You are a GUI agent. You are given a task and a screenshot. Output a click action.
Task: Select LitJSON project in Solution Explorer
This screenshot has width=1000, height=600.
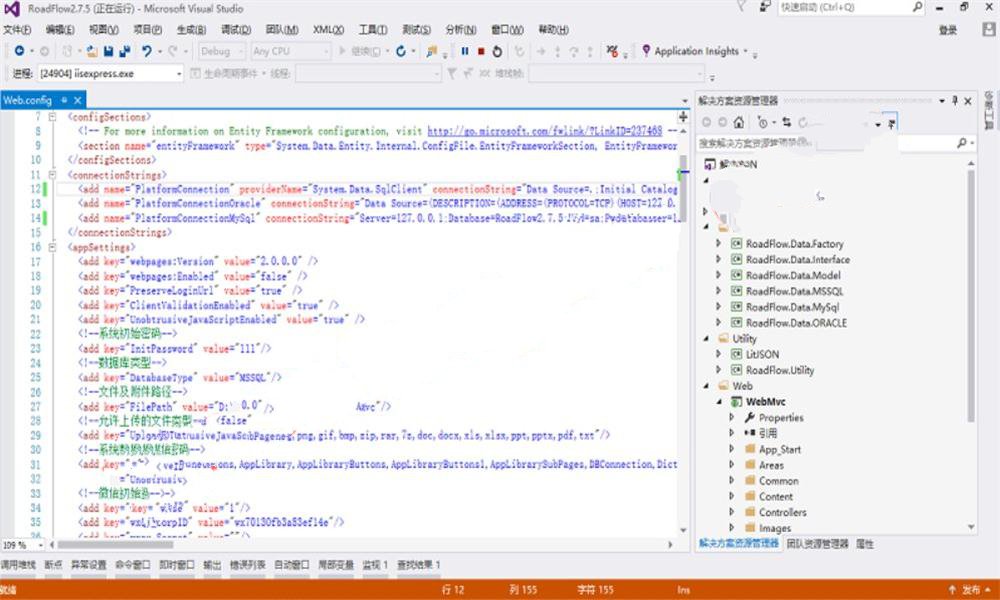[x=762, y=355]
